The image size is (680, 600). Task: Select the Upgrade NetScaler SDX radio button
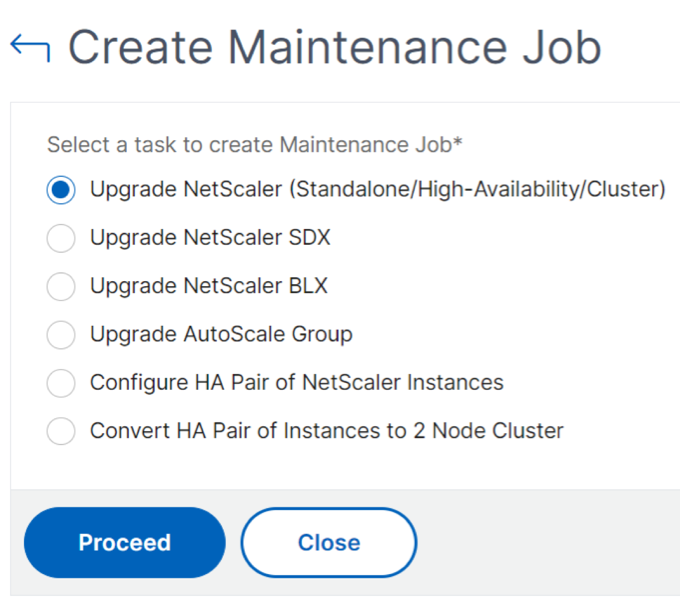click(x=61, y=238)
